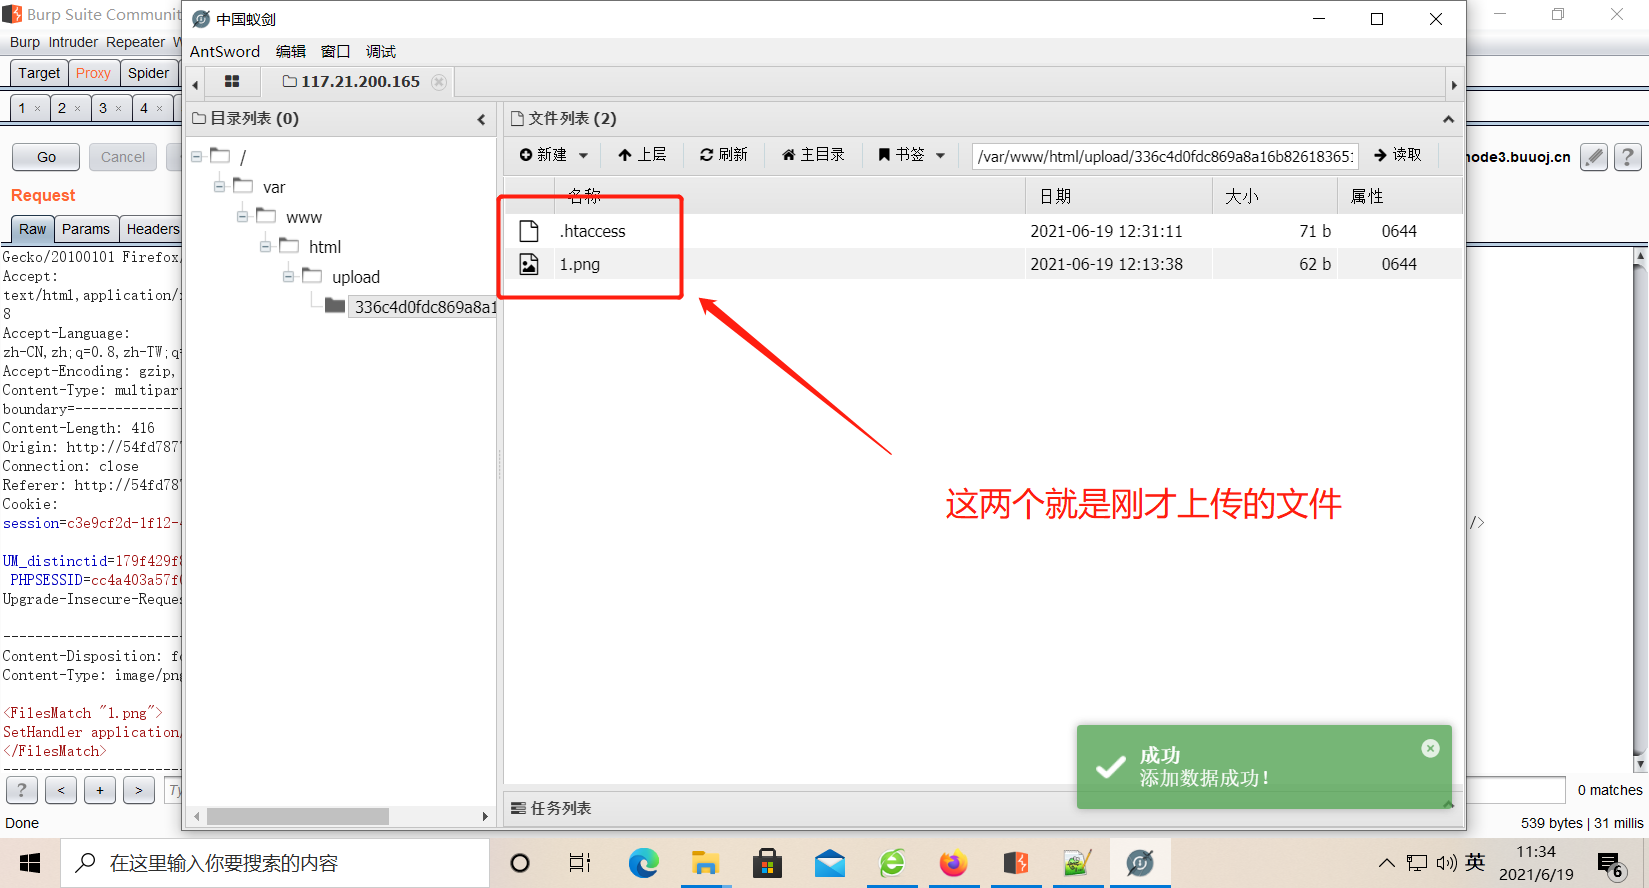Open Burp Suite Target tab

(39, 73)
